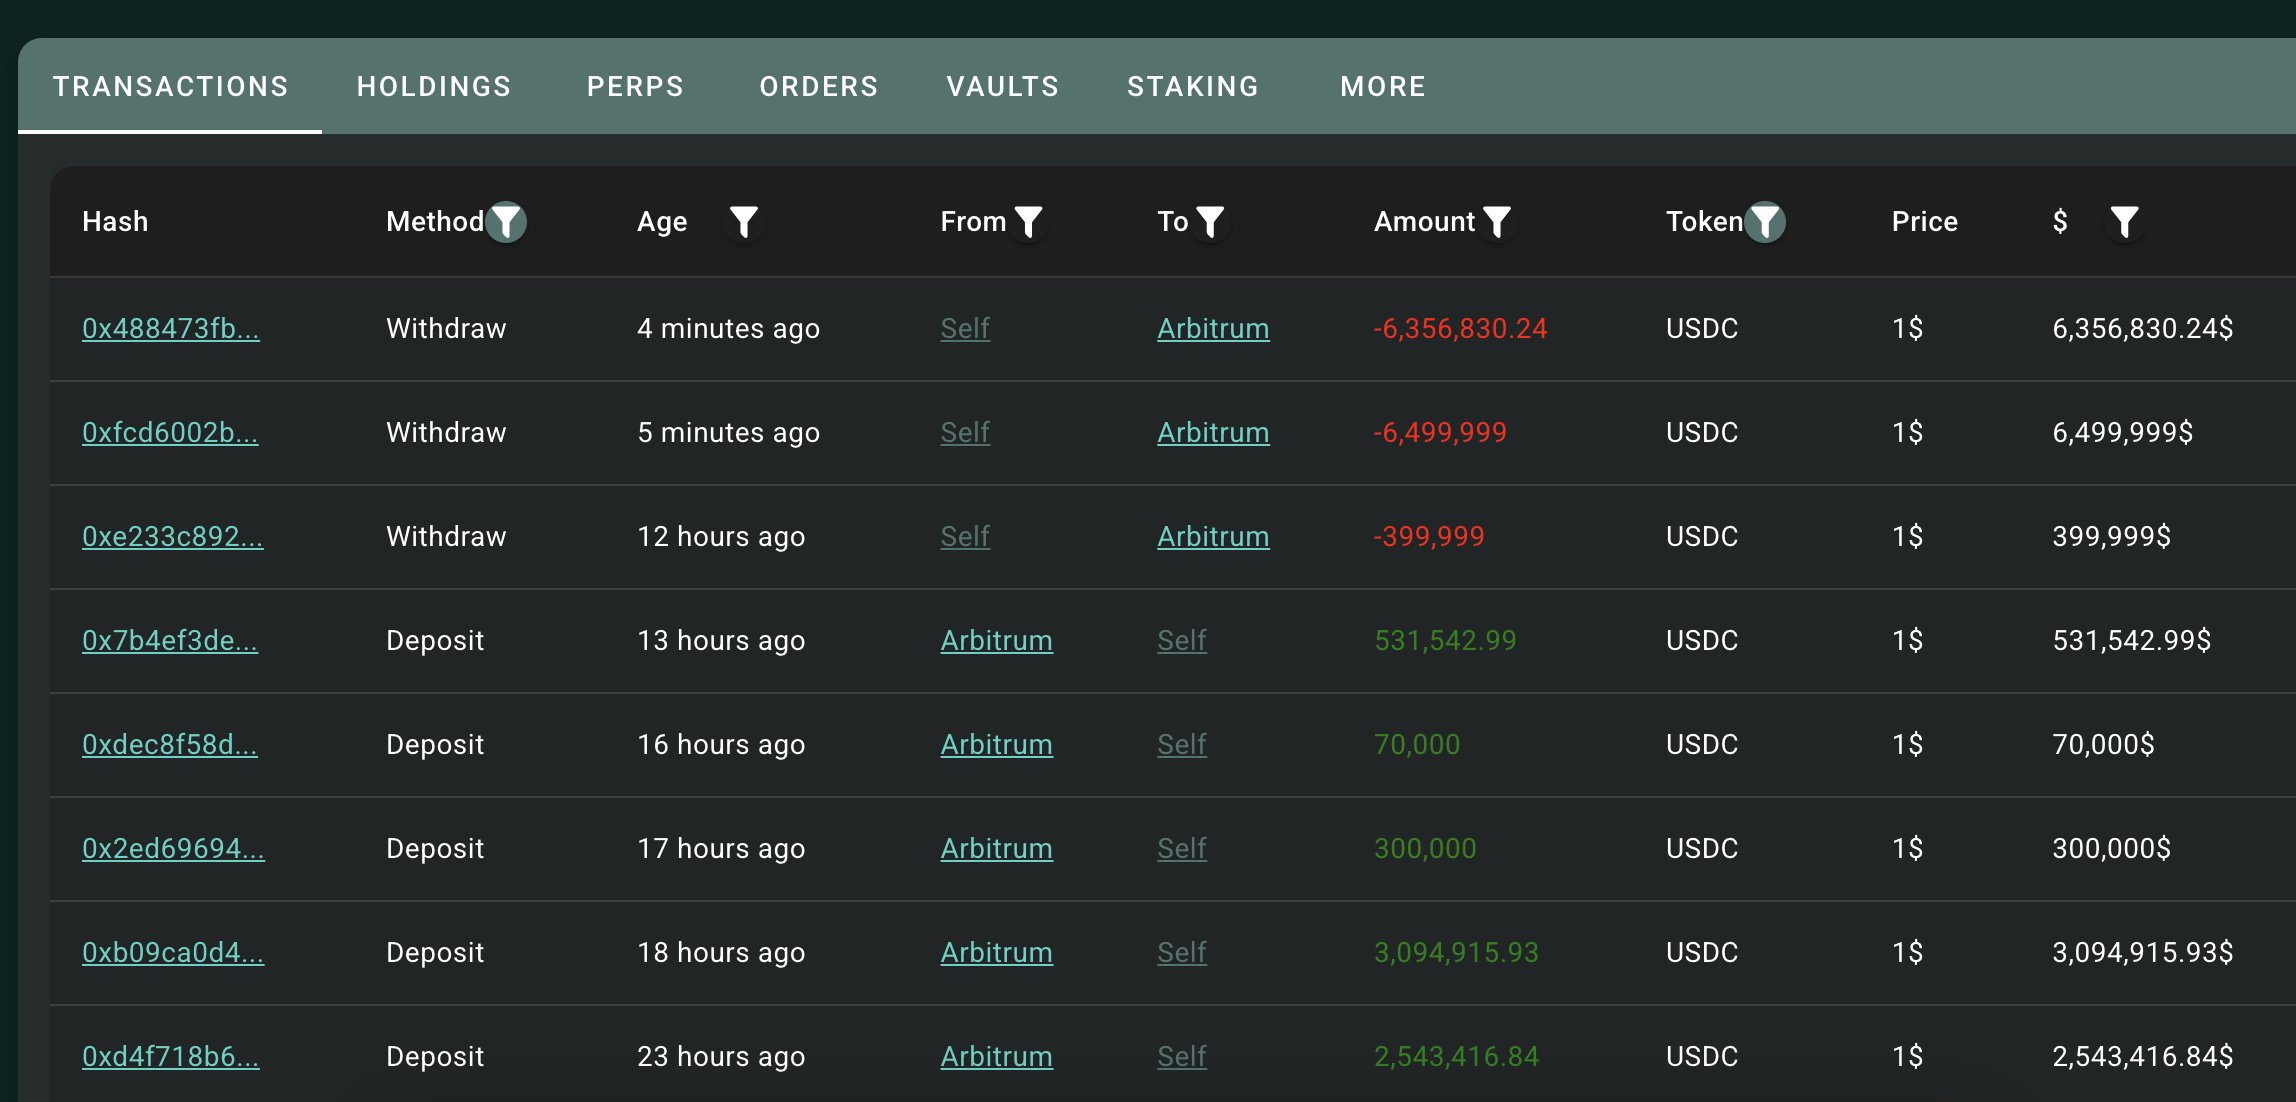Image resolution: width=2296 pixels, height=1102 pixels.
Task: Click Arbitrum source in 23 hours ago row
Action: click(996, 1057)
